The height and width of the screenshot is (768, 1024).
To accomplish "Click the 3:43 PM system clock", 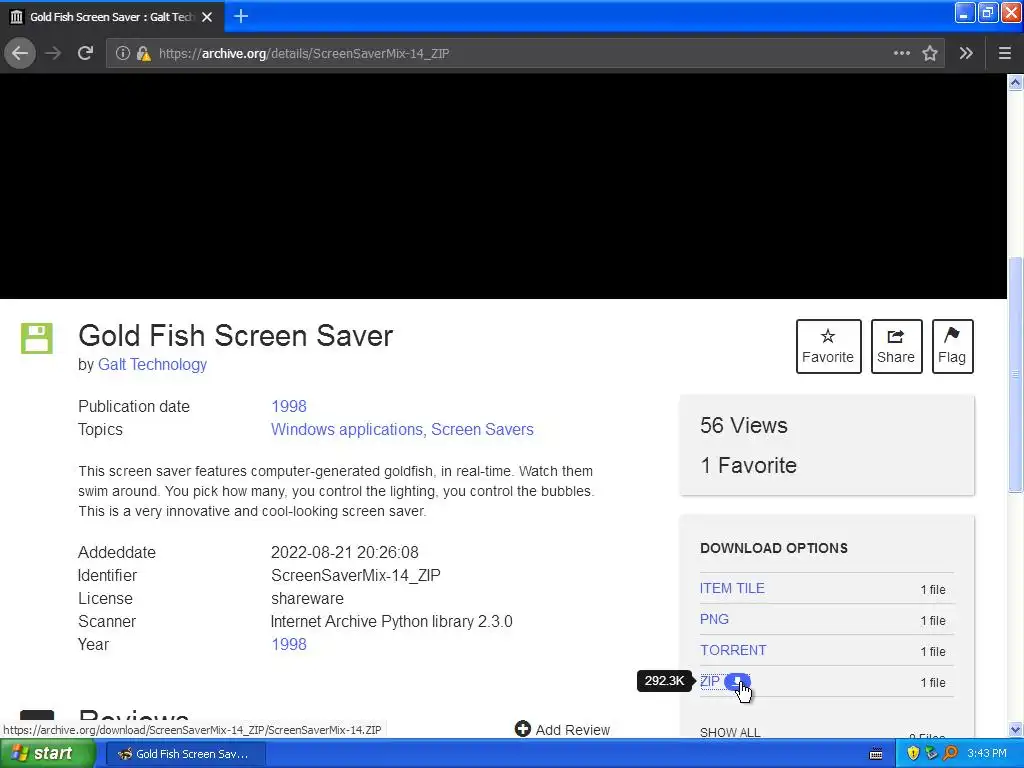I will (x=987, y=754).
